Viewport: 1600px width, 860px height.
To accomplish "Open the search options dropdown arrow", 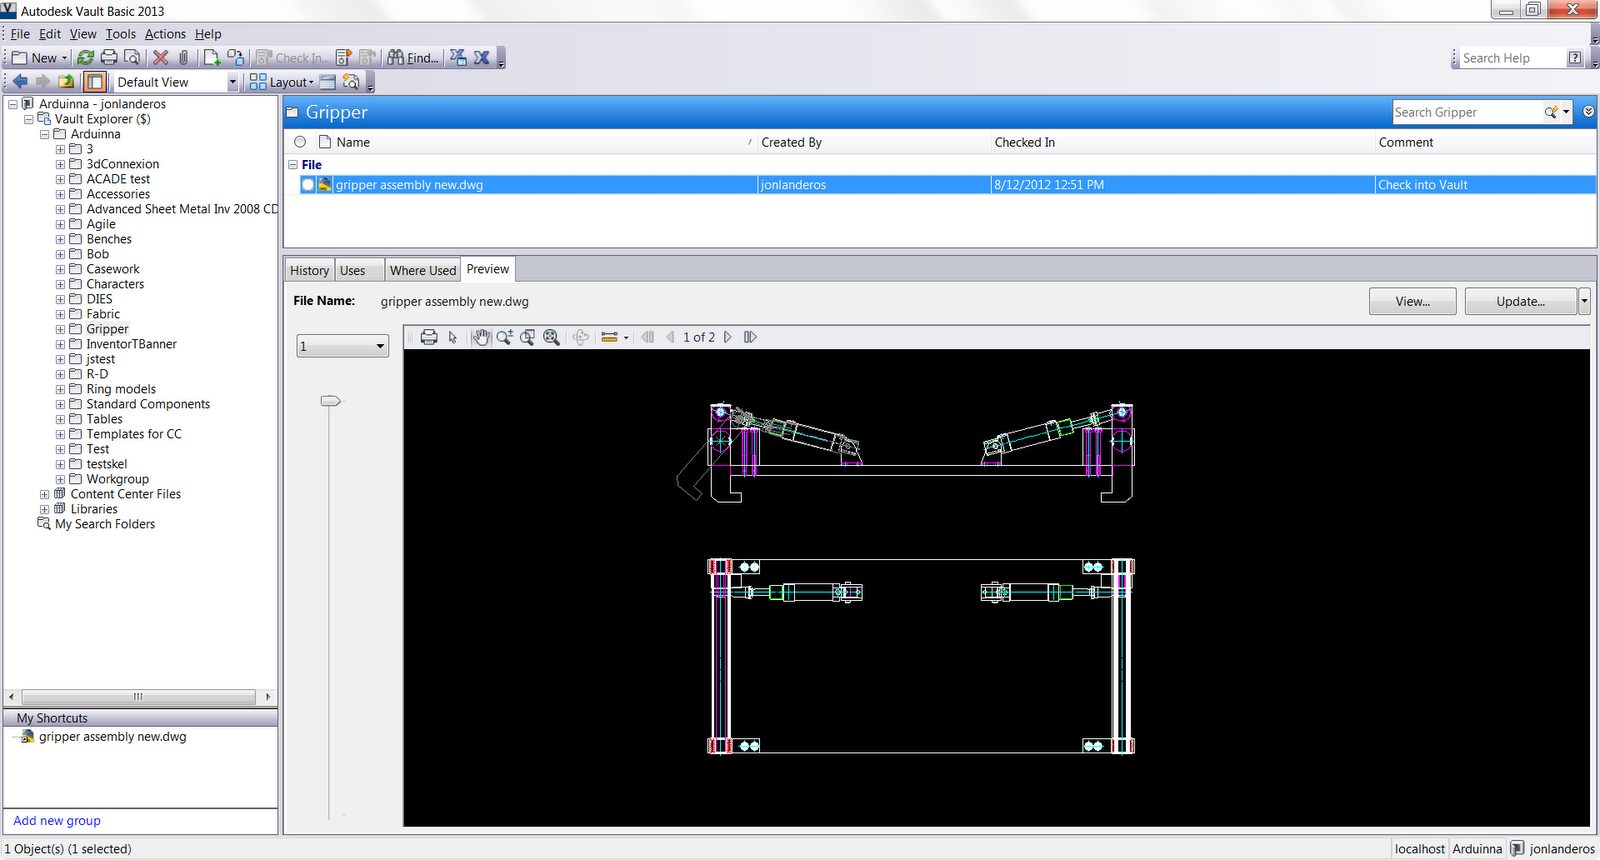I will 1566,112.
